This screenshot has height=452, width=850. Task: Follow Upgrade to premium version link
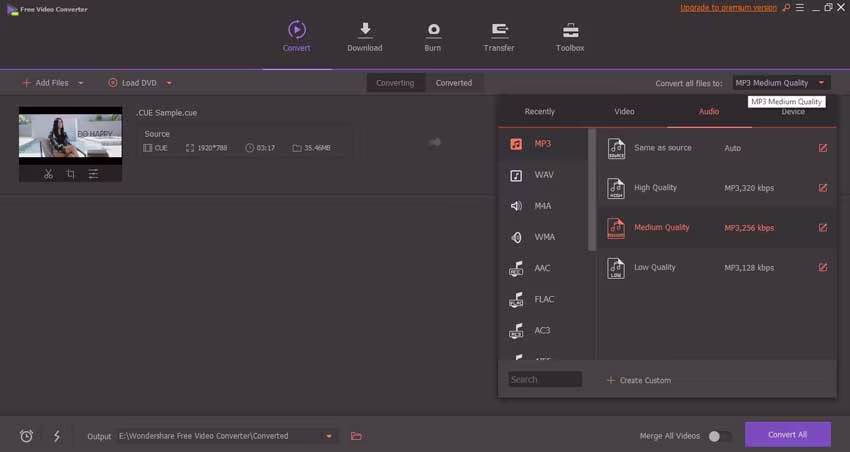[729, 8]
